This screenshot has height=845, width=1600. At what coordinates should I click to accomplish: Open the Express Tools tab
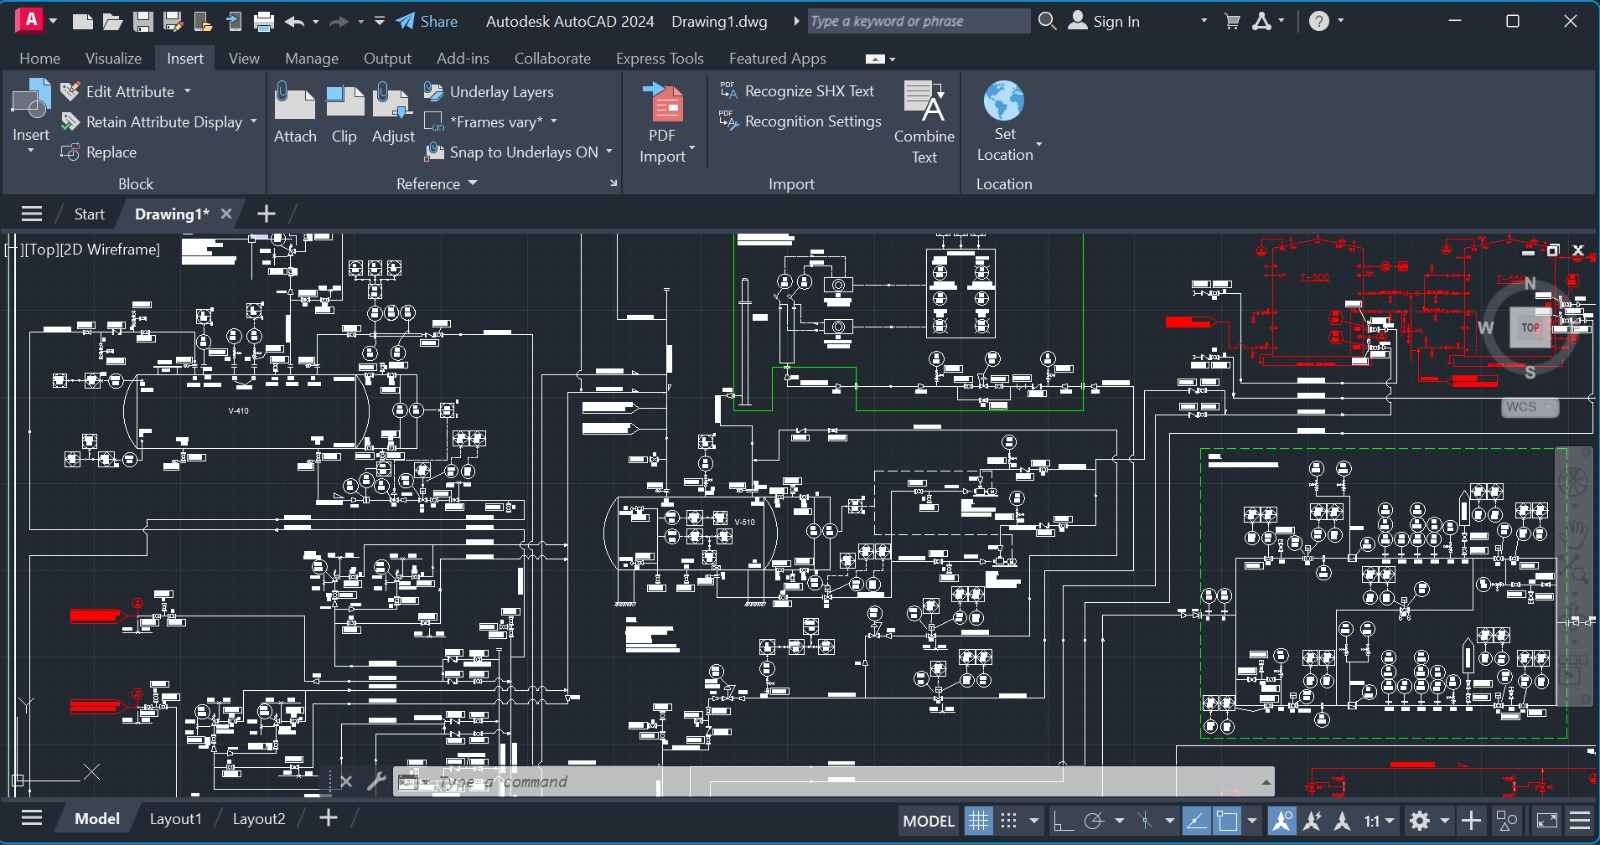[x=660, y=59]
